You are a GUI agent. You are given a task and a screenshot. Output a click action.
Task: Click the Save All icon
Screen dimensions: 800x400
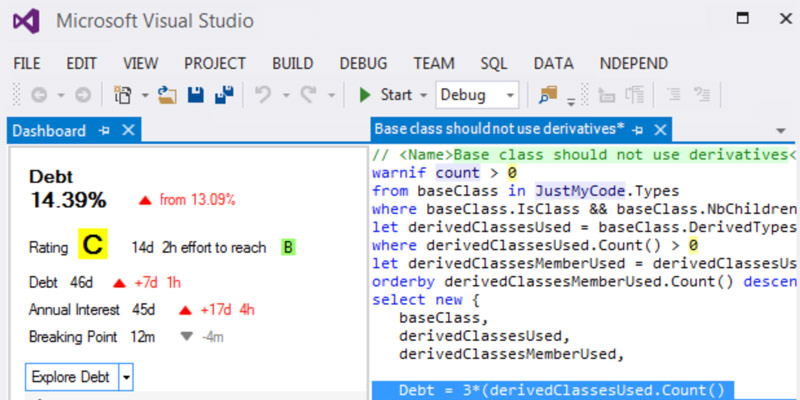coord(224,95)
